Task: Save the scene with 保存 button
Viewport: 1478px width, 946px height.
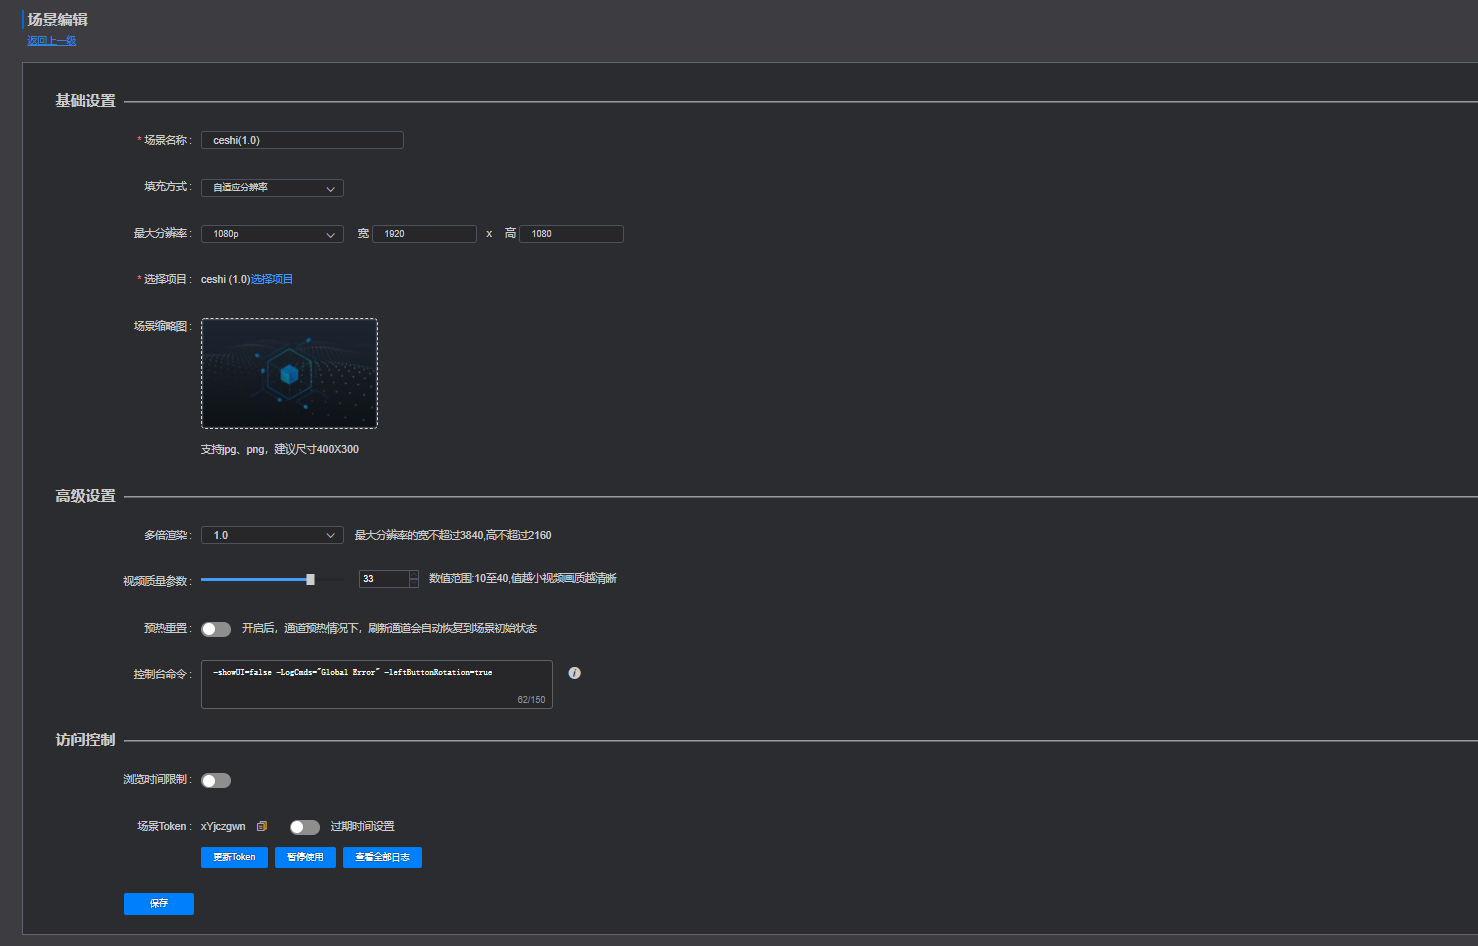Action: (x=159, y=903)
